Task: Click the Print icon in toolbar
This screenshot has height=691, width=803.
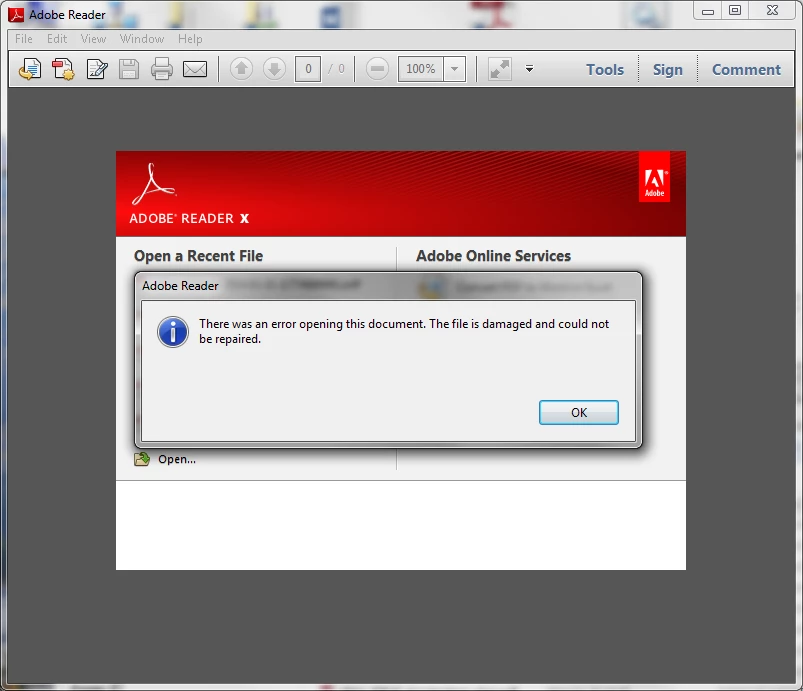Action: point(162,69)
